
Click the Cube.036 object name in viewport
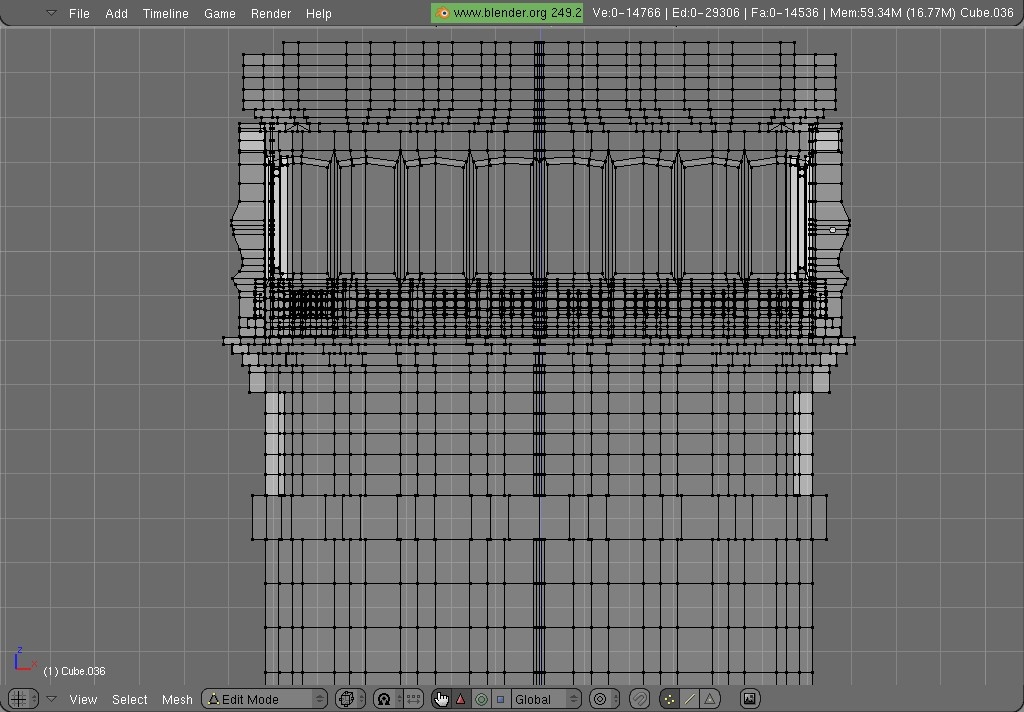point(74,672)
